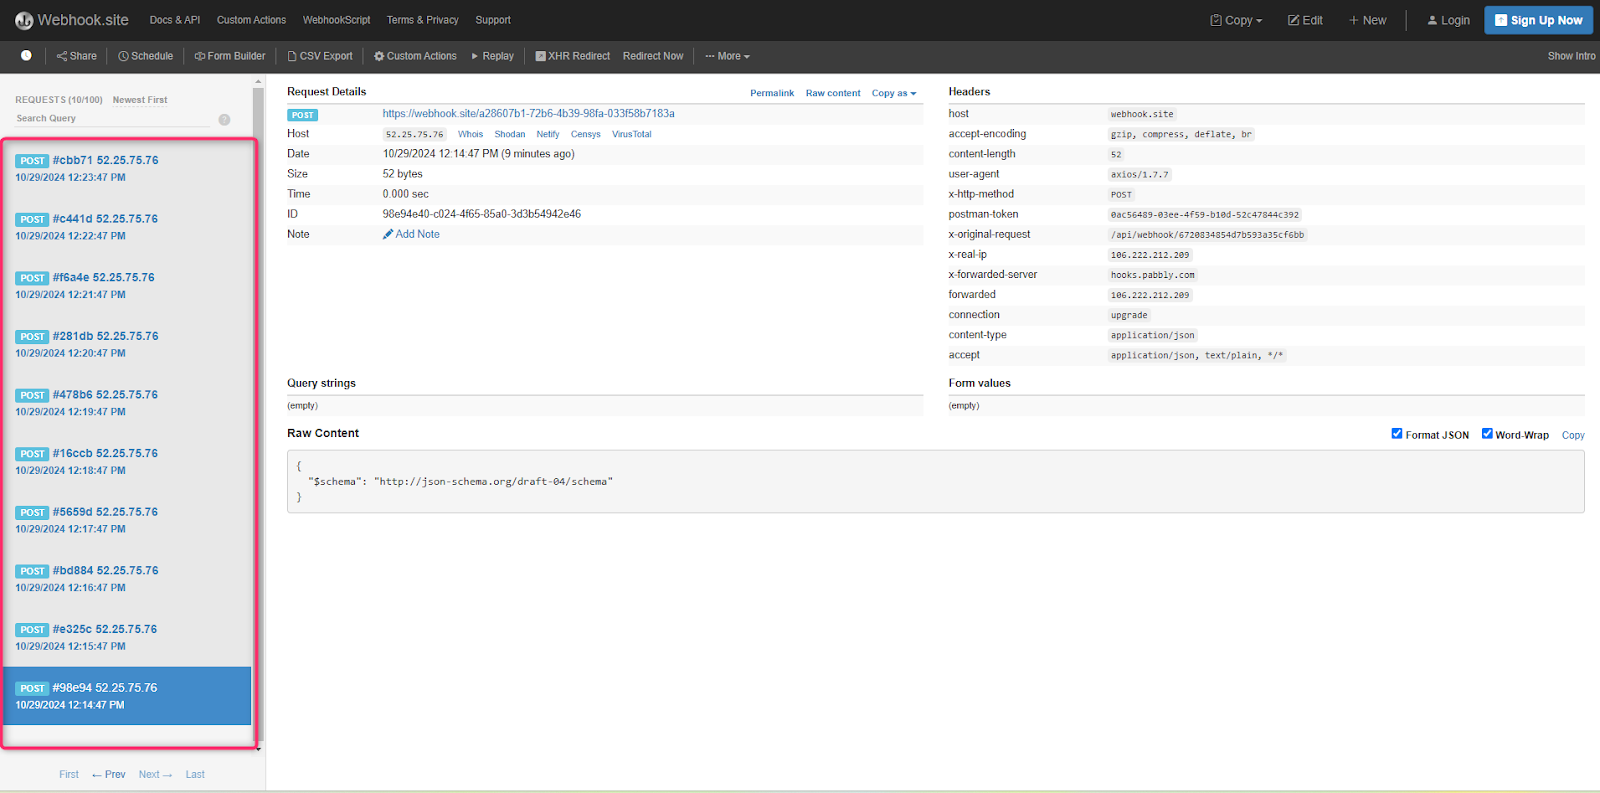1600x793 pixels.
Task: Open Custom Actions in the top nav
Action: (251, 20)
